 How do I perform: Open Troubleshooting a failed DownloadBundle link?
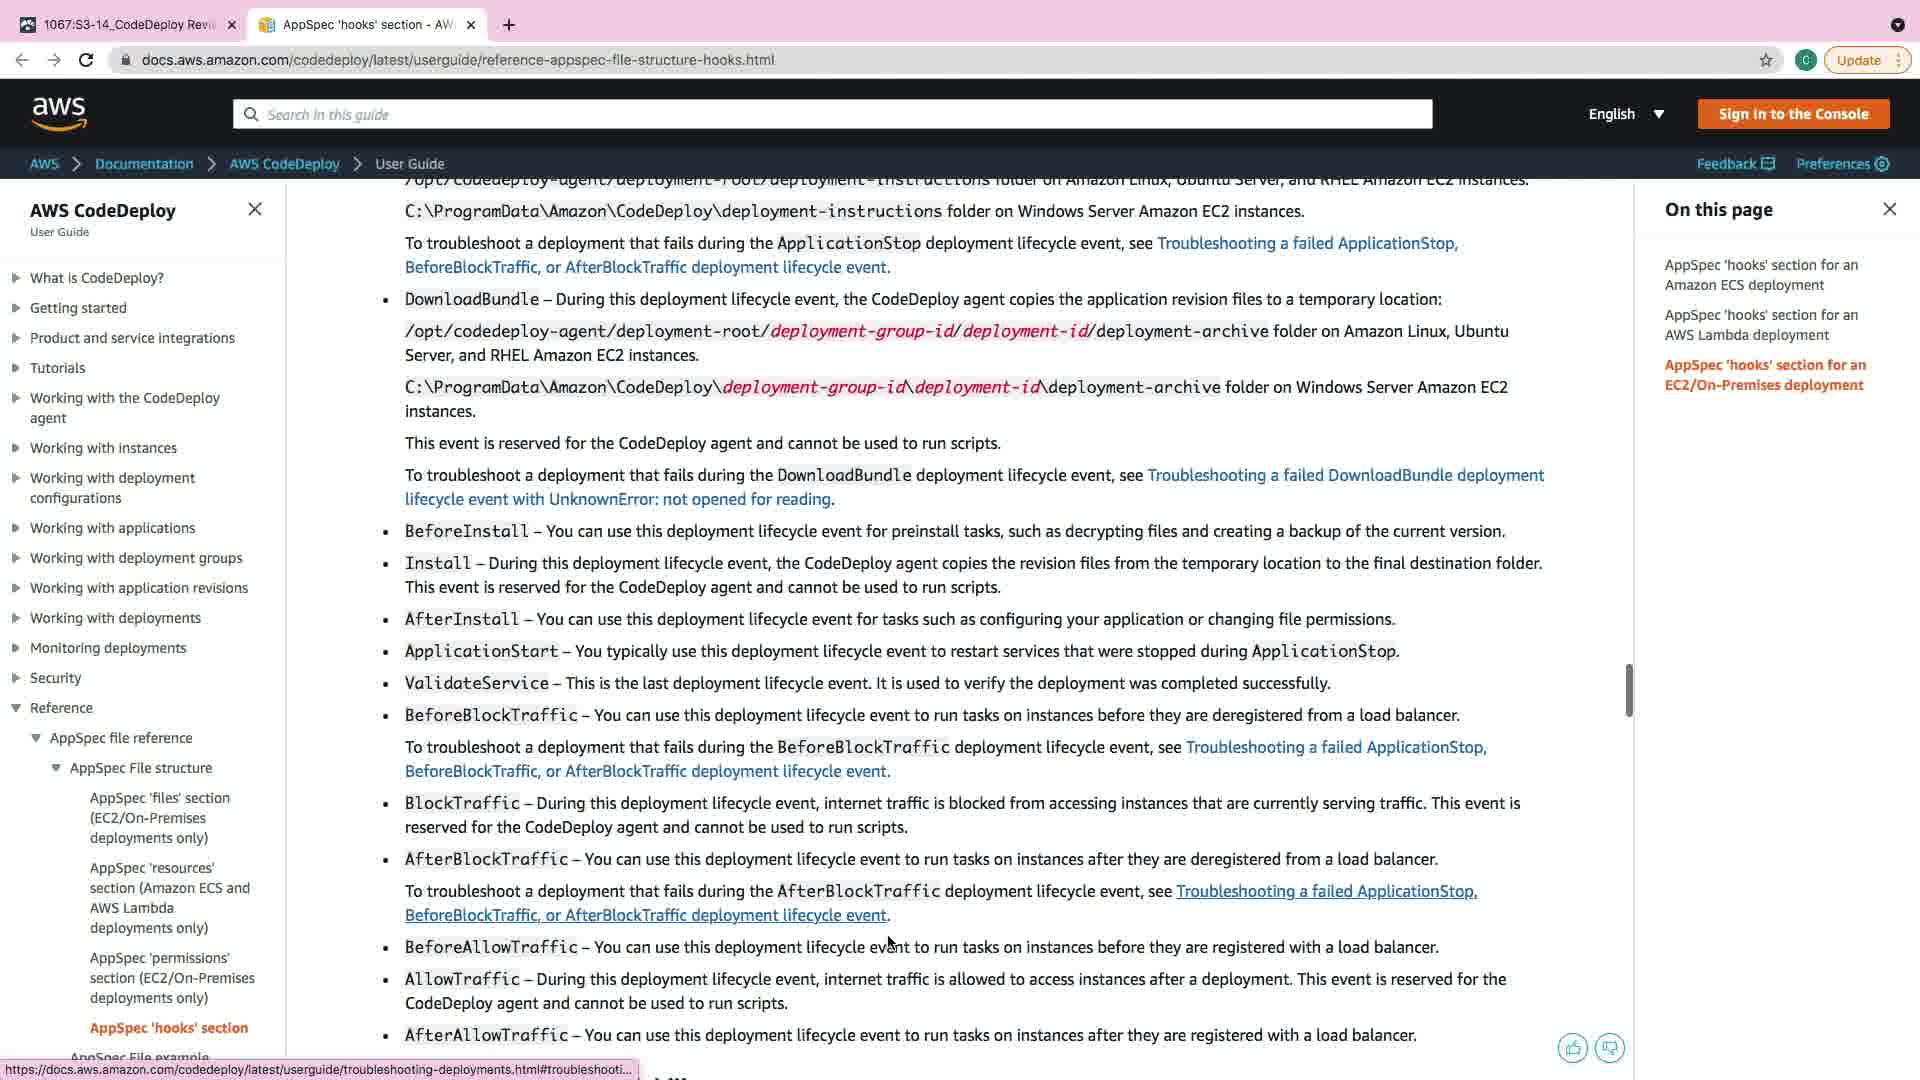click(x=1345, y=475)
